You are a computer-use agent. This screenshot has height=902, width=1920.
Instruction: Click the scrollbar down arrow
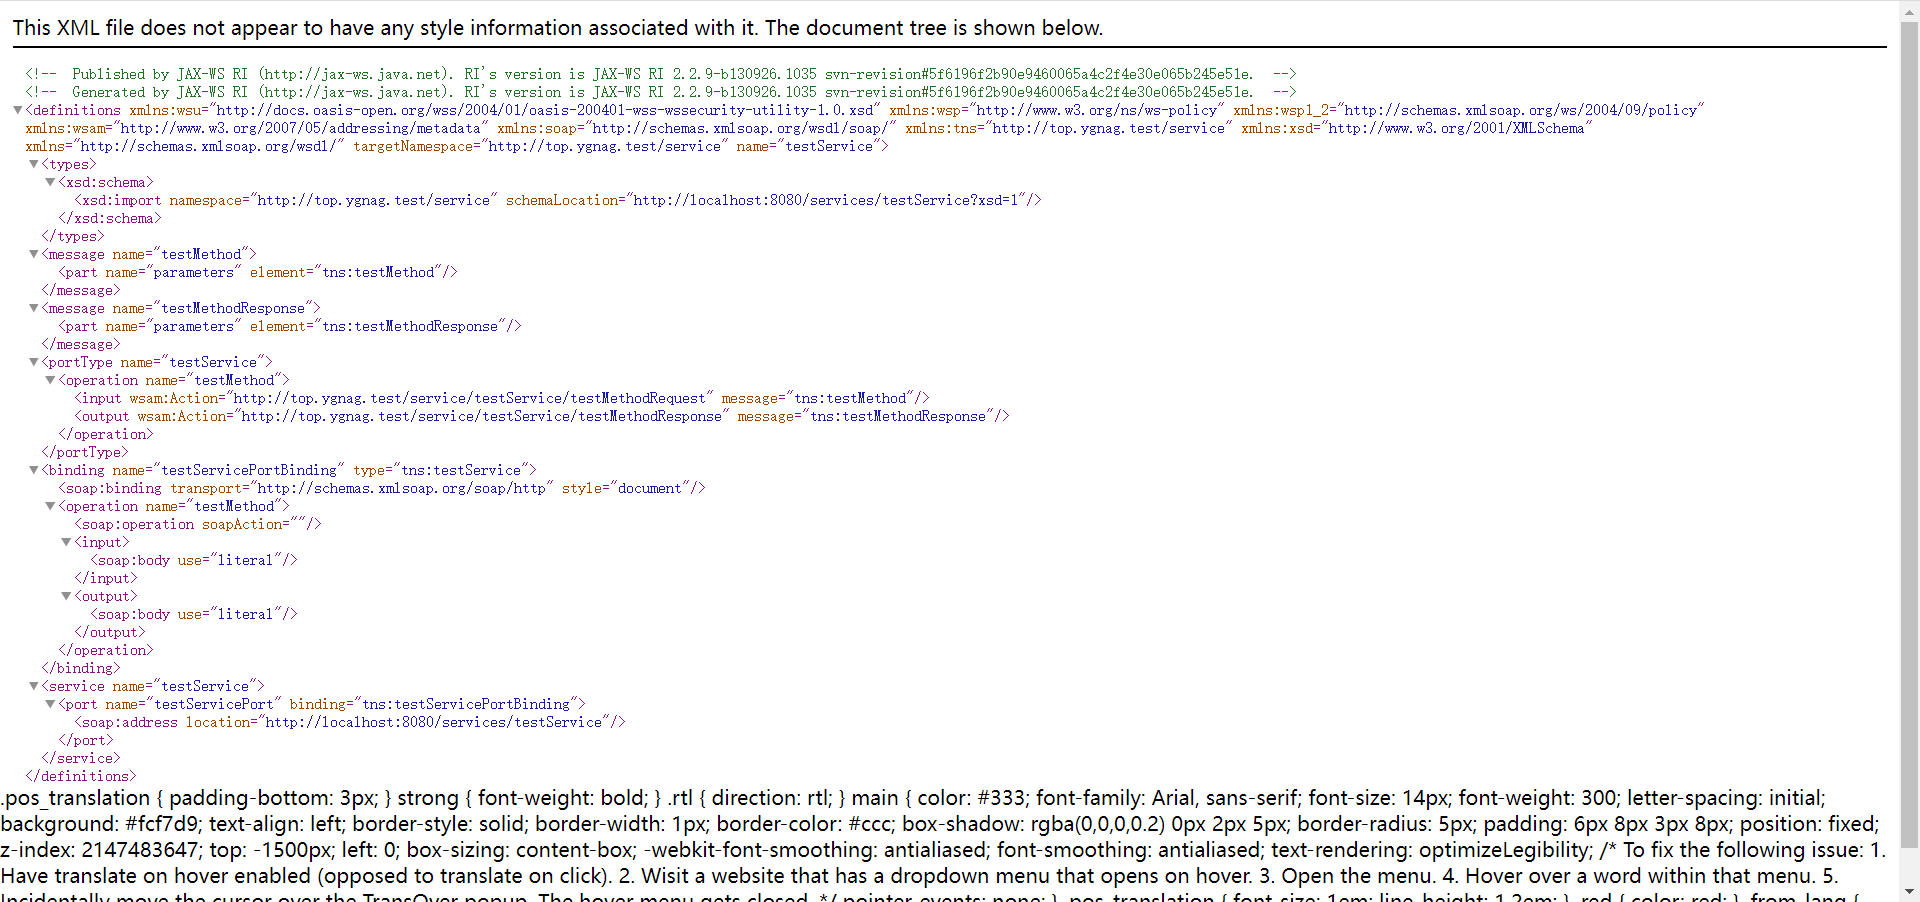coord(1909,892)
